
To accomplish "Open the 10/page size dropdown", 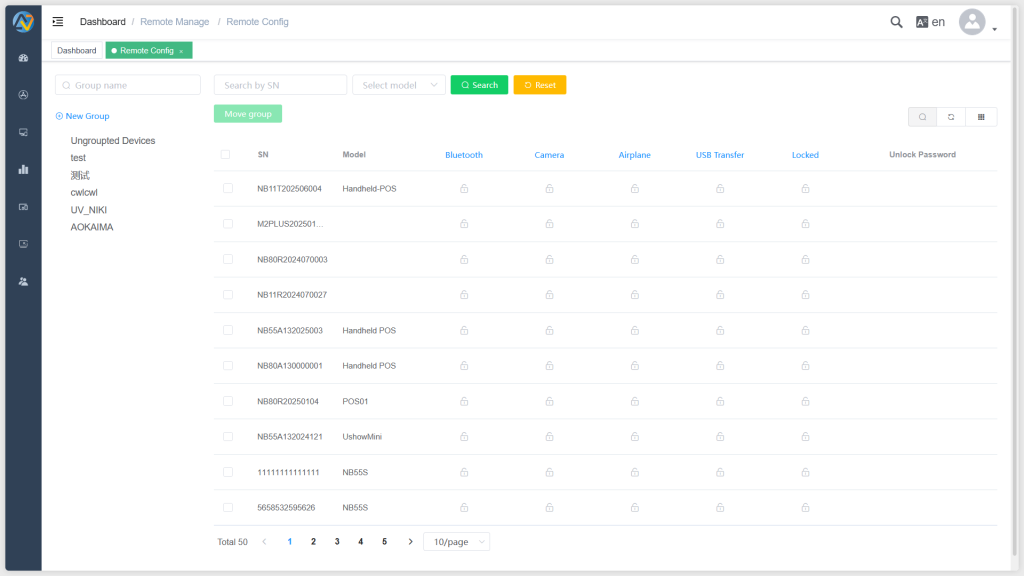I will point(456,541).
